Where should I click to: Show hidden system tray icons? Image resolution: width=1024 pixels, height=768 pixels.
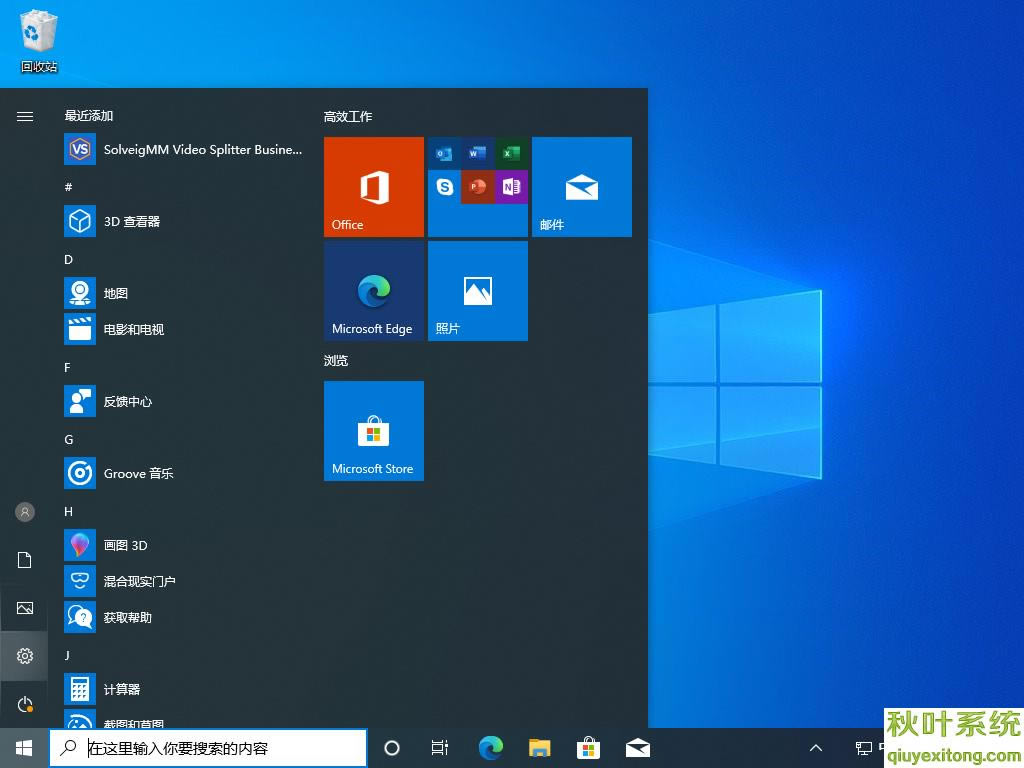pos(816,748)
